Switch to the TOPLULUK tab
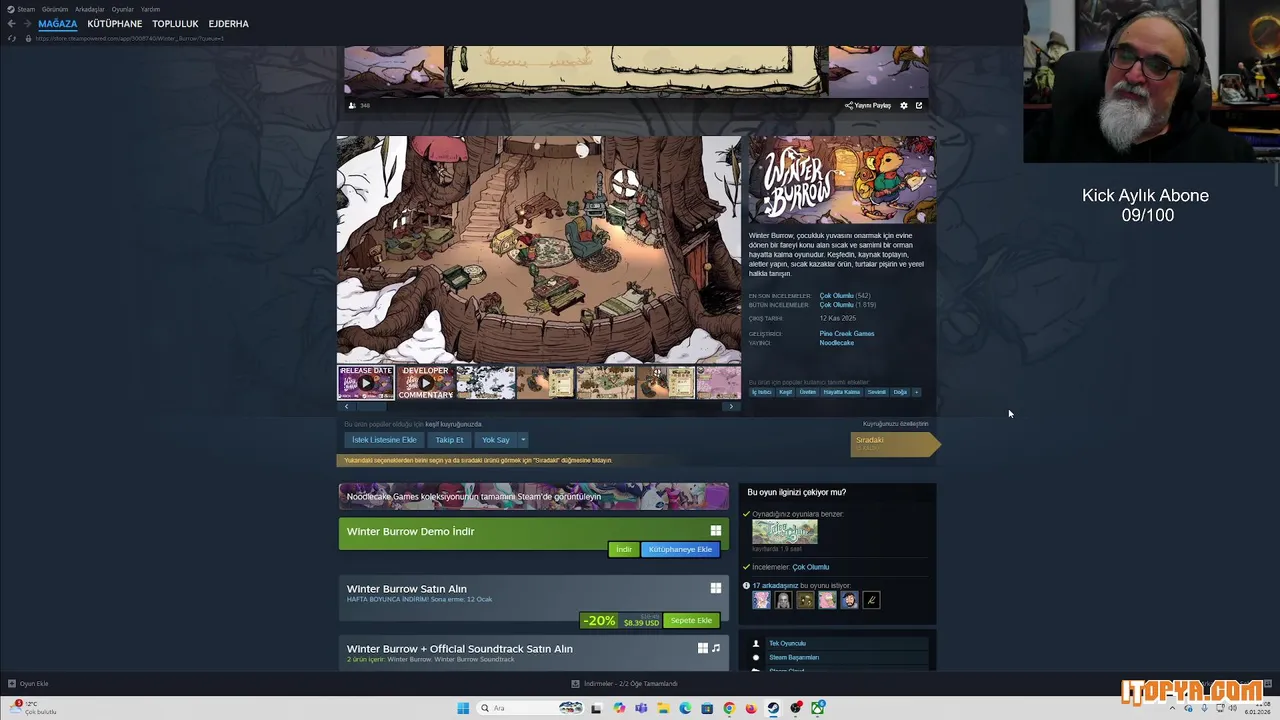 (175, 23)
